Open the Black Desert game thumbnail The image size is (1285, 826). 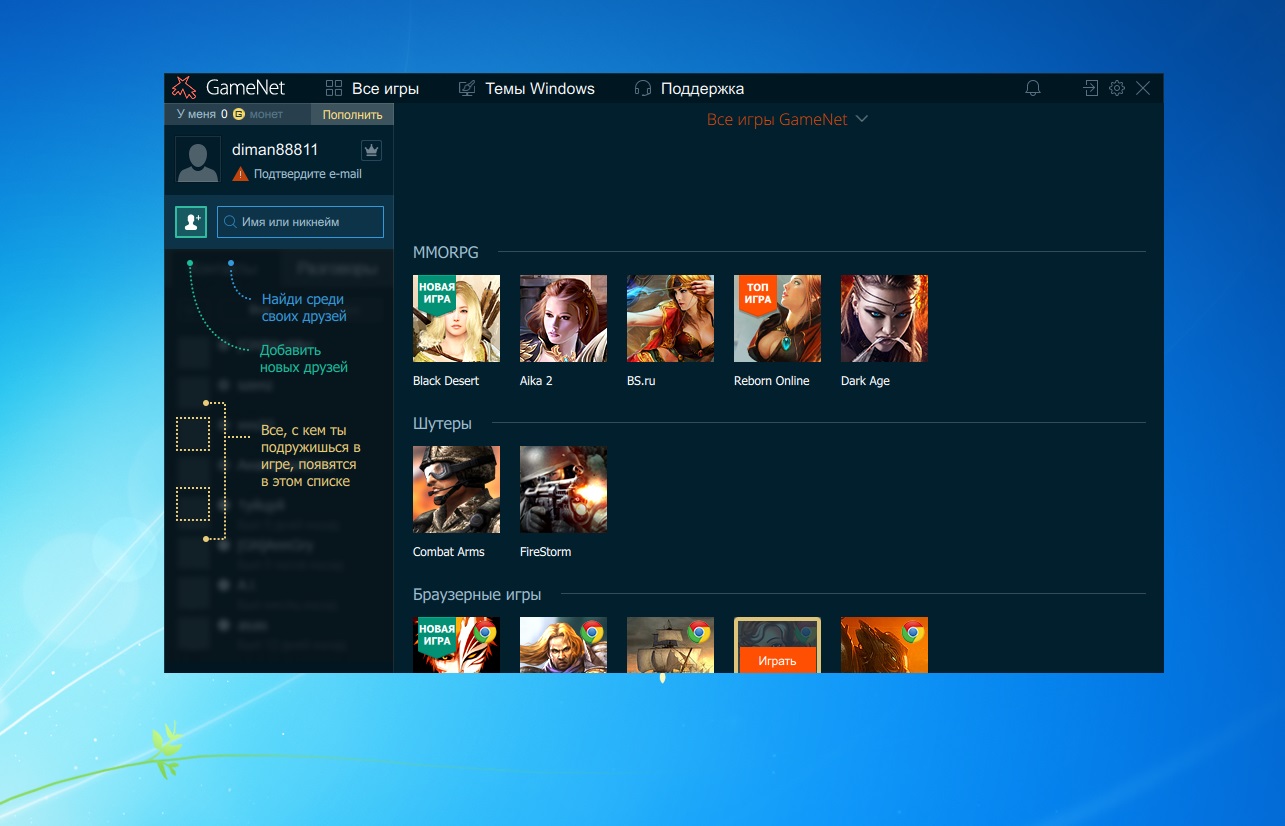(456, 318)
